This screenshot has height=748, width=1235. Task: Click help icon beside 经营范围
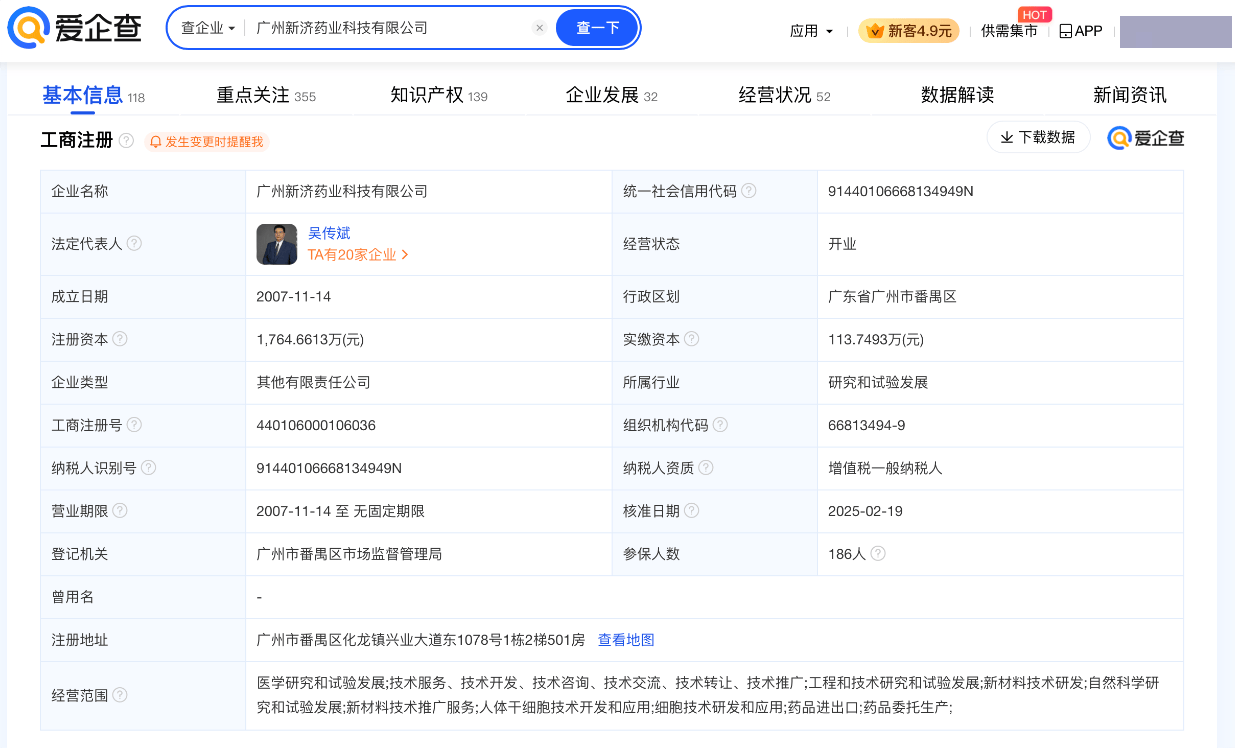click(x=120, y=695)
